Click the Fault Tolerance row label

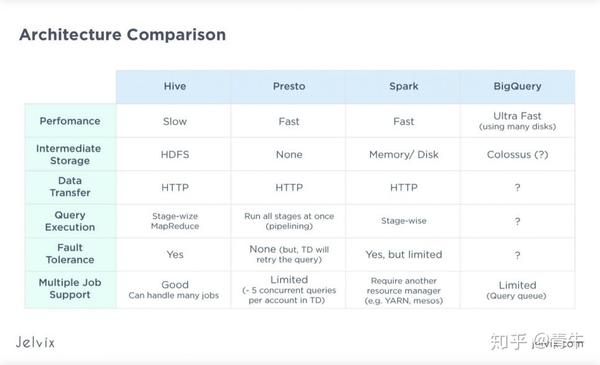[70, 254]
